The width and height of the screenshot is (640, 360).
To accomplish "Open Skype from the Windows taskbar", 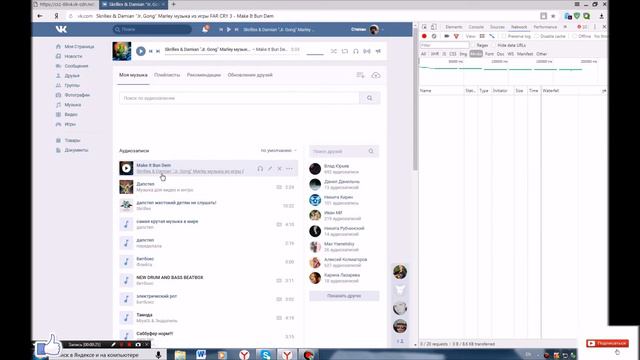I will click(x=266, y=354).
